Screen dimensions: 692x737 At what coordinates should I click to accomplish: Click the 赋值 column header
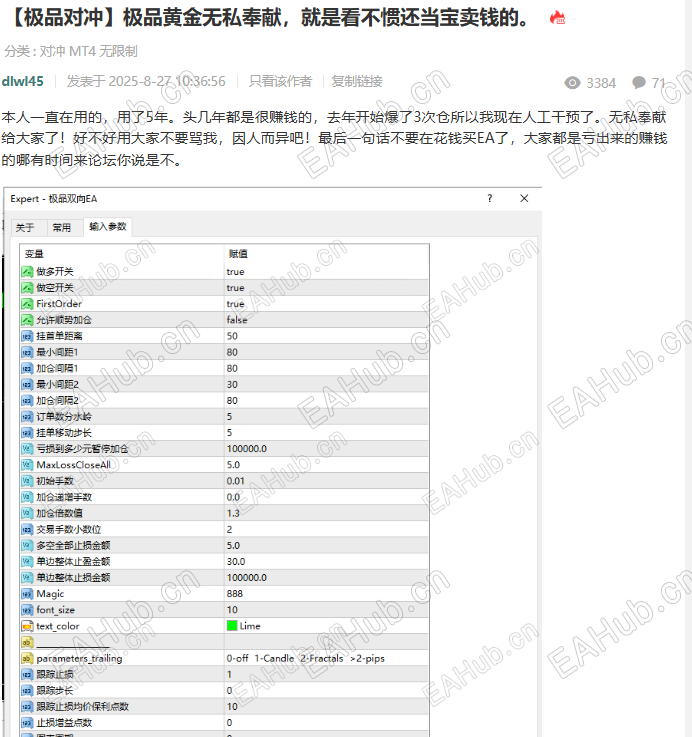click(238, 254)
